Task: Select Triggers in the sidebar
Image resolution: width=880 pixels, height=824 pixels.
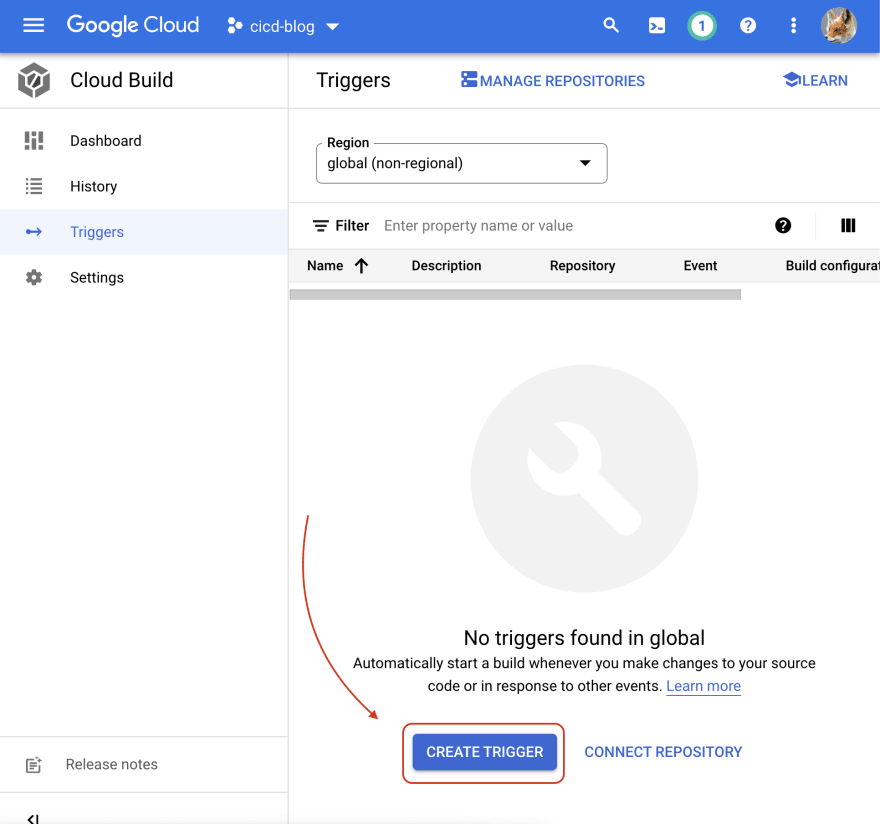Action: [x=144, y=232]
